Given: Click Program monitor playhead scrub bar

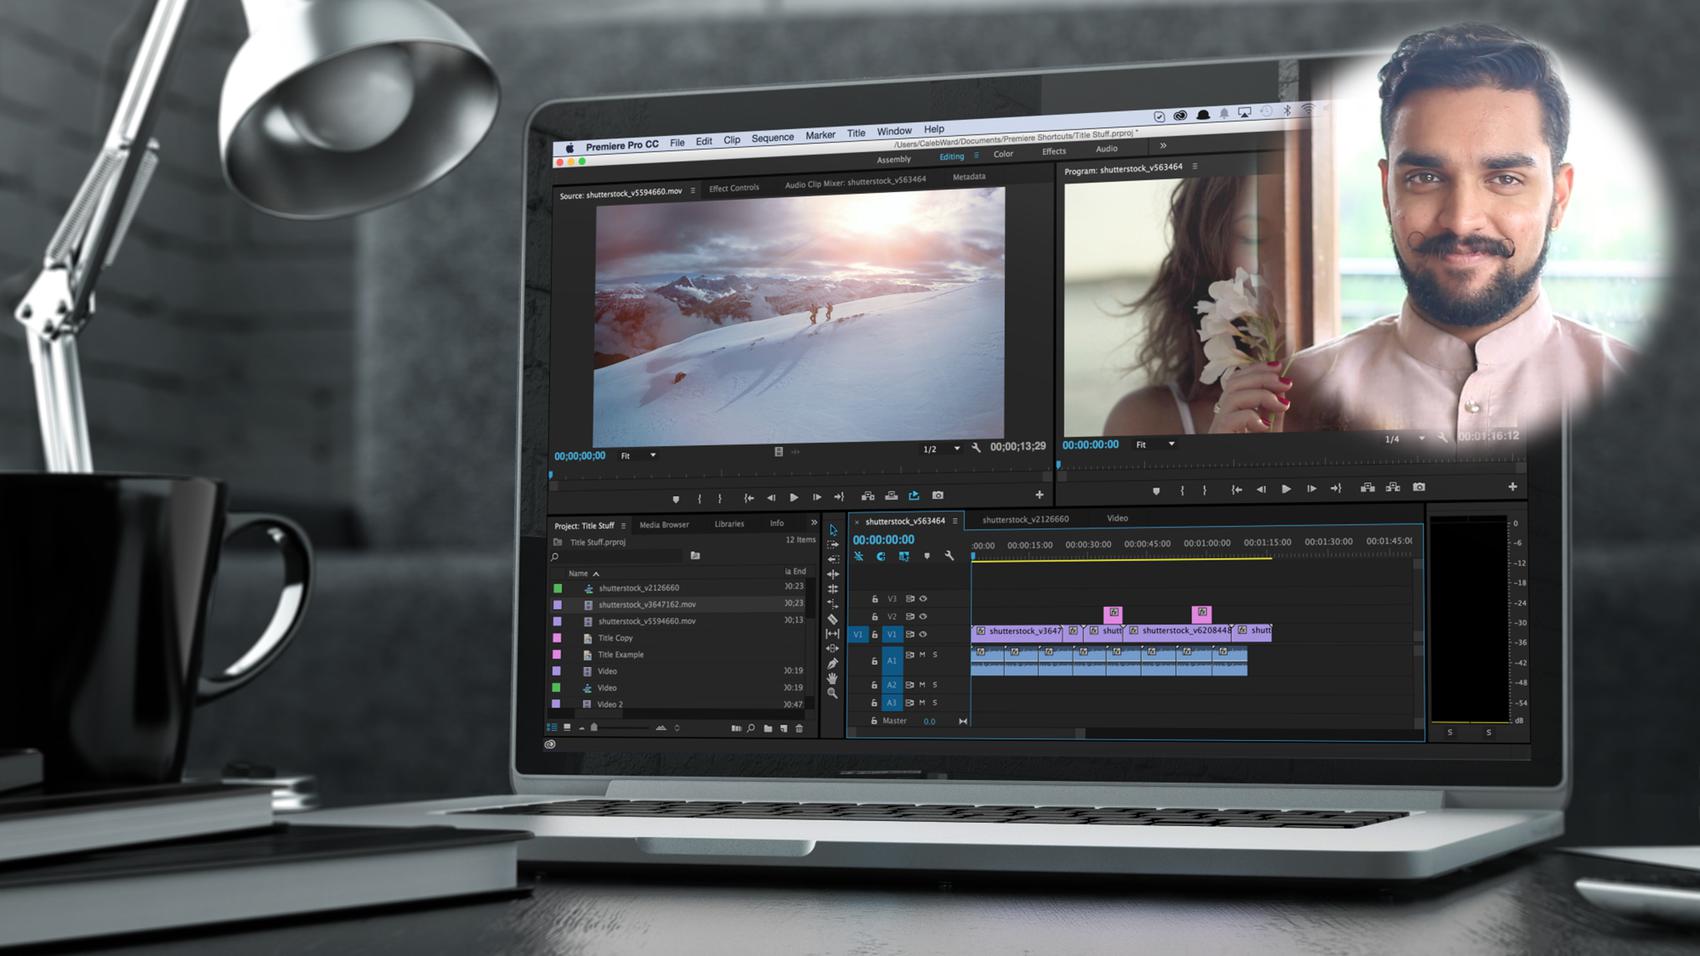Looking at the screenshot, I should tap(1290, 466).
